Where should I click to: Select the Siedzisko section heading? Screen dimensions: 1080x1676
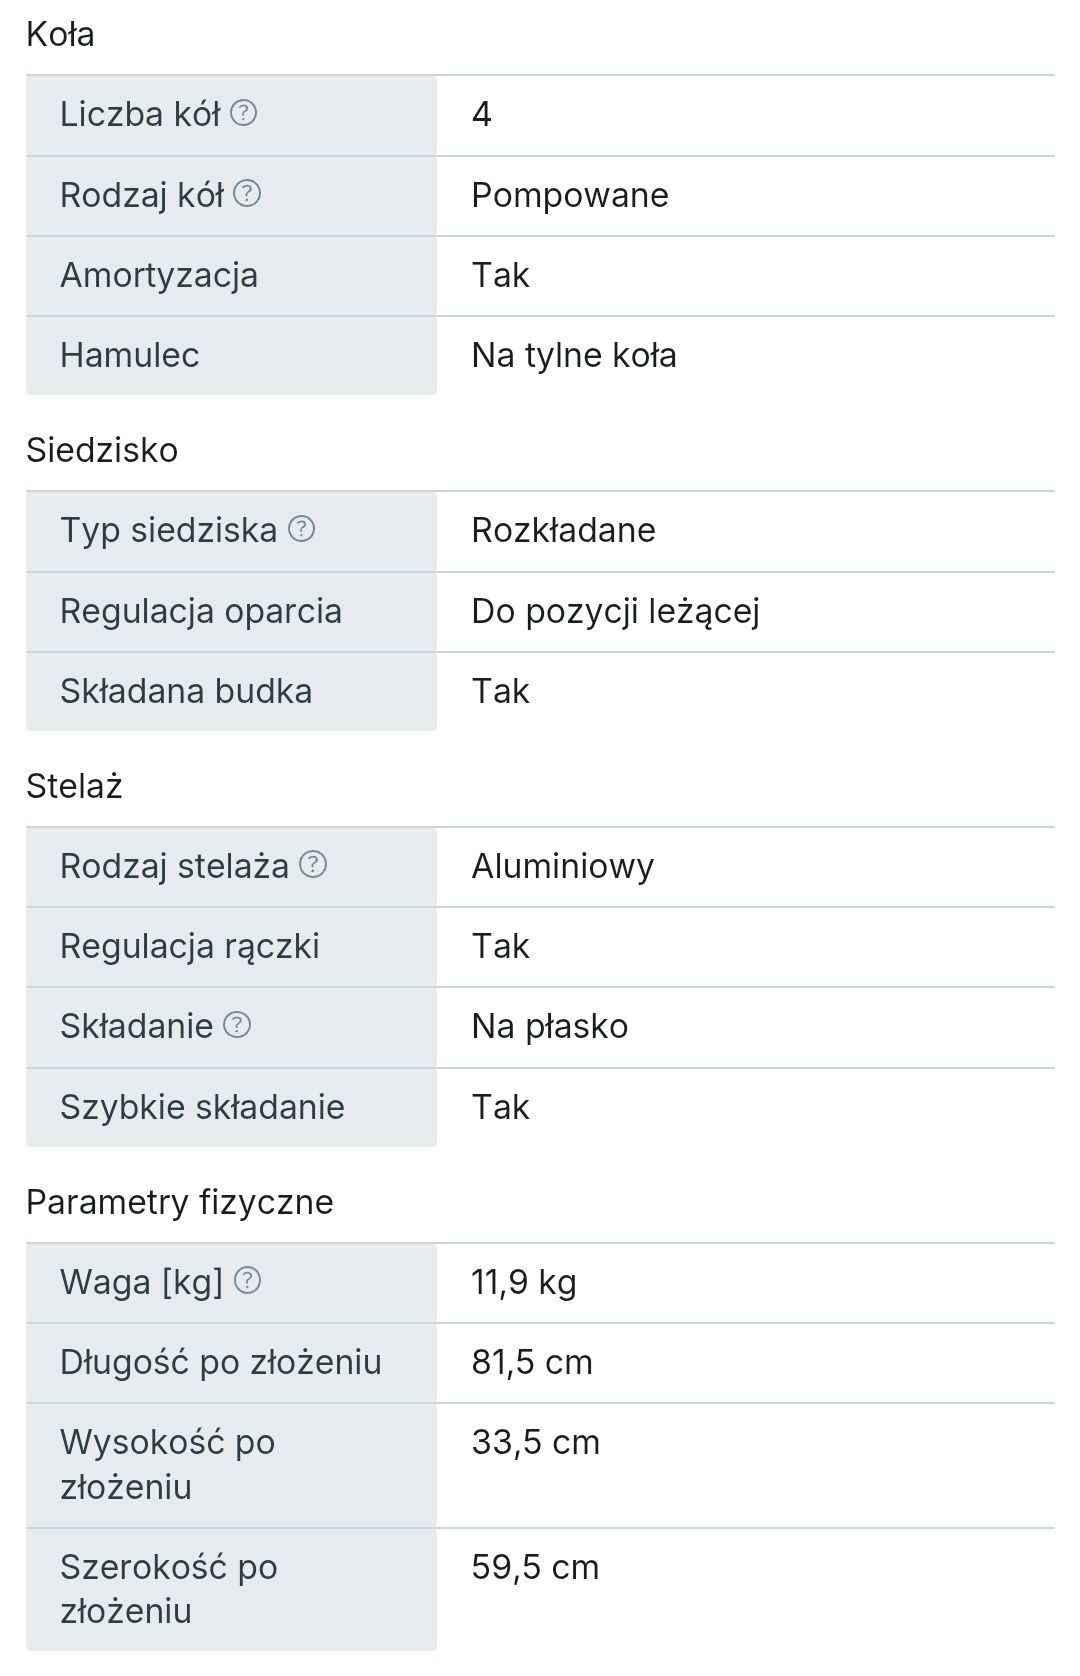(x=102, y=450)
